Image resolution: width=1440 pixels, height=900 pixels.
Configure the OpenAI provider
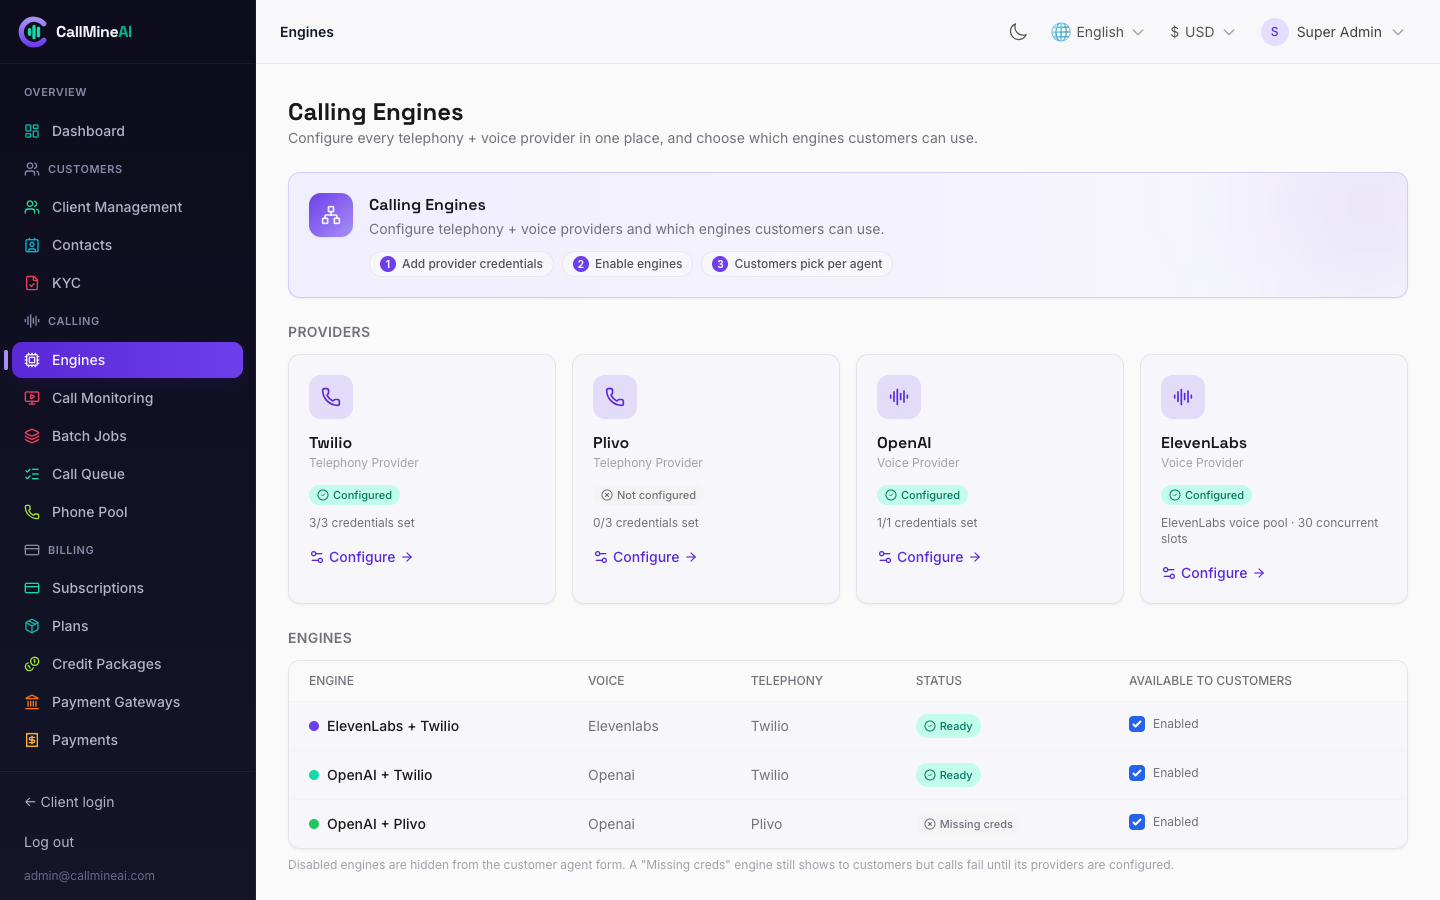point(930,557)
